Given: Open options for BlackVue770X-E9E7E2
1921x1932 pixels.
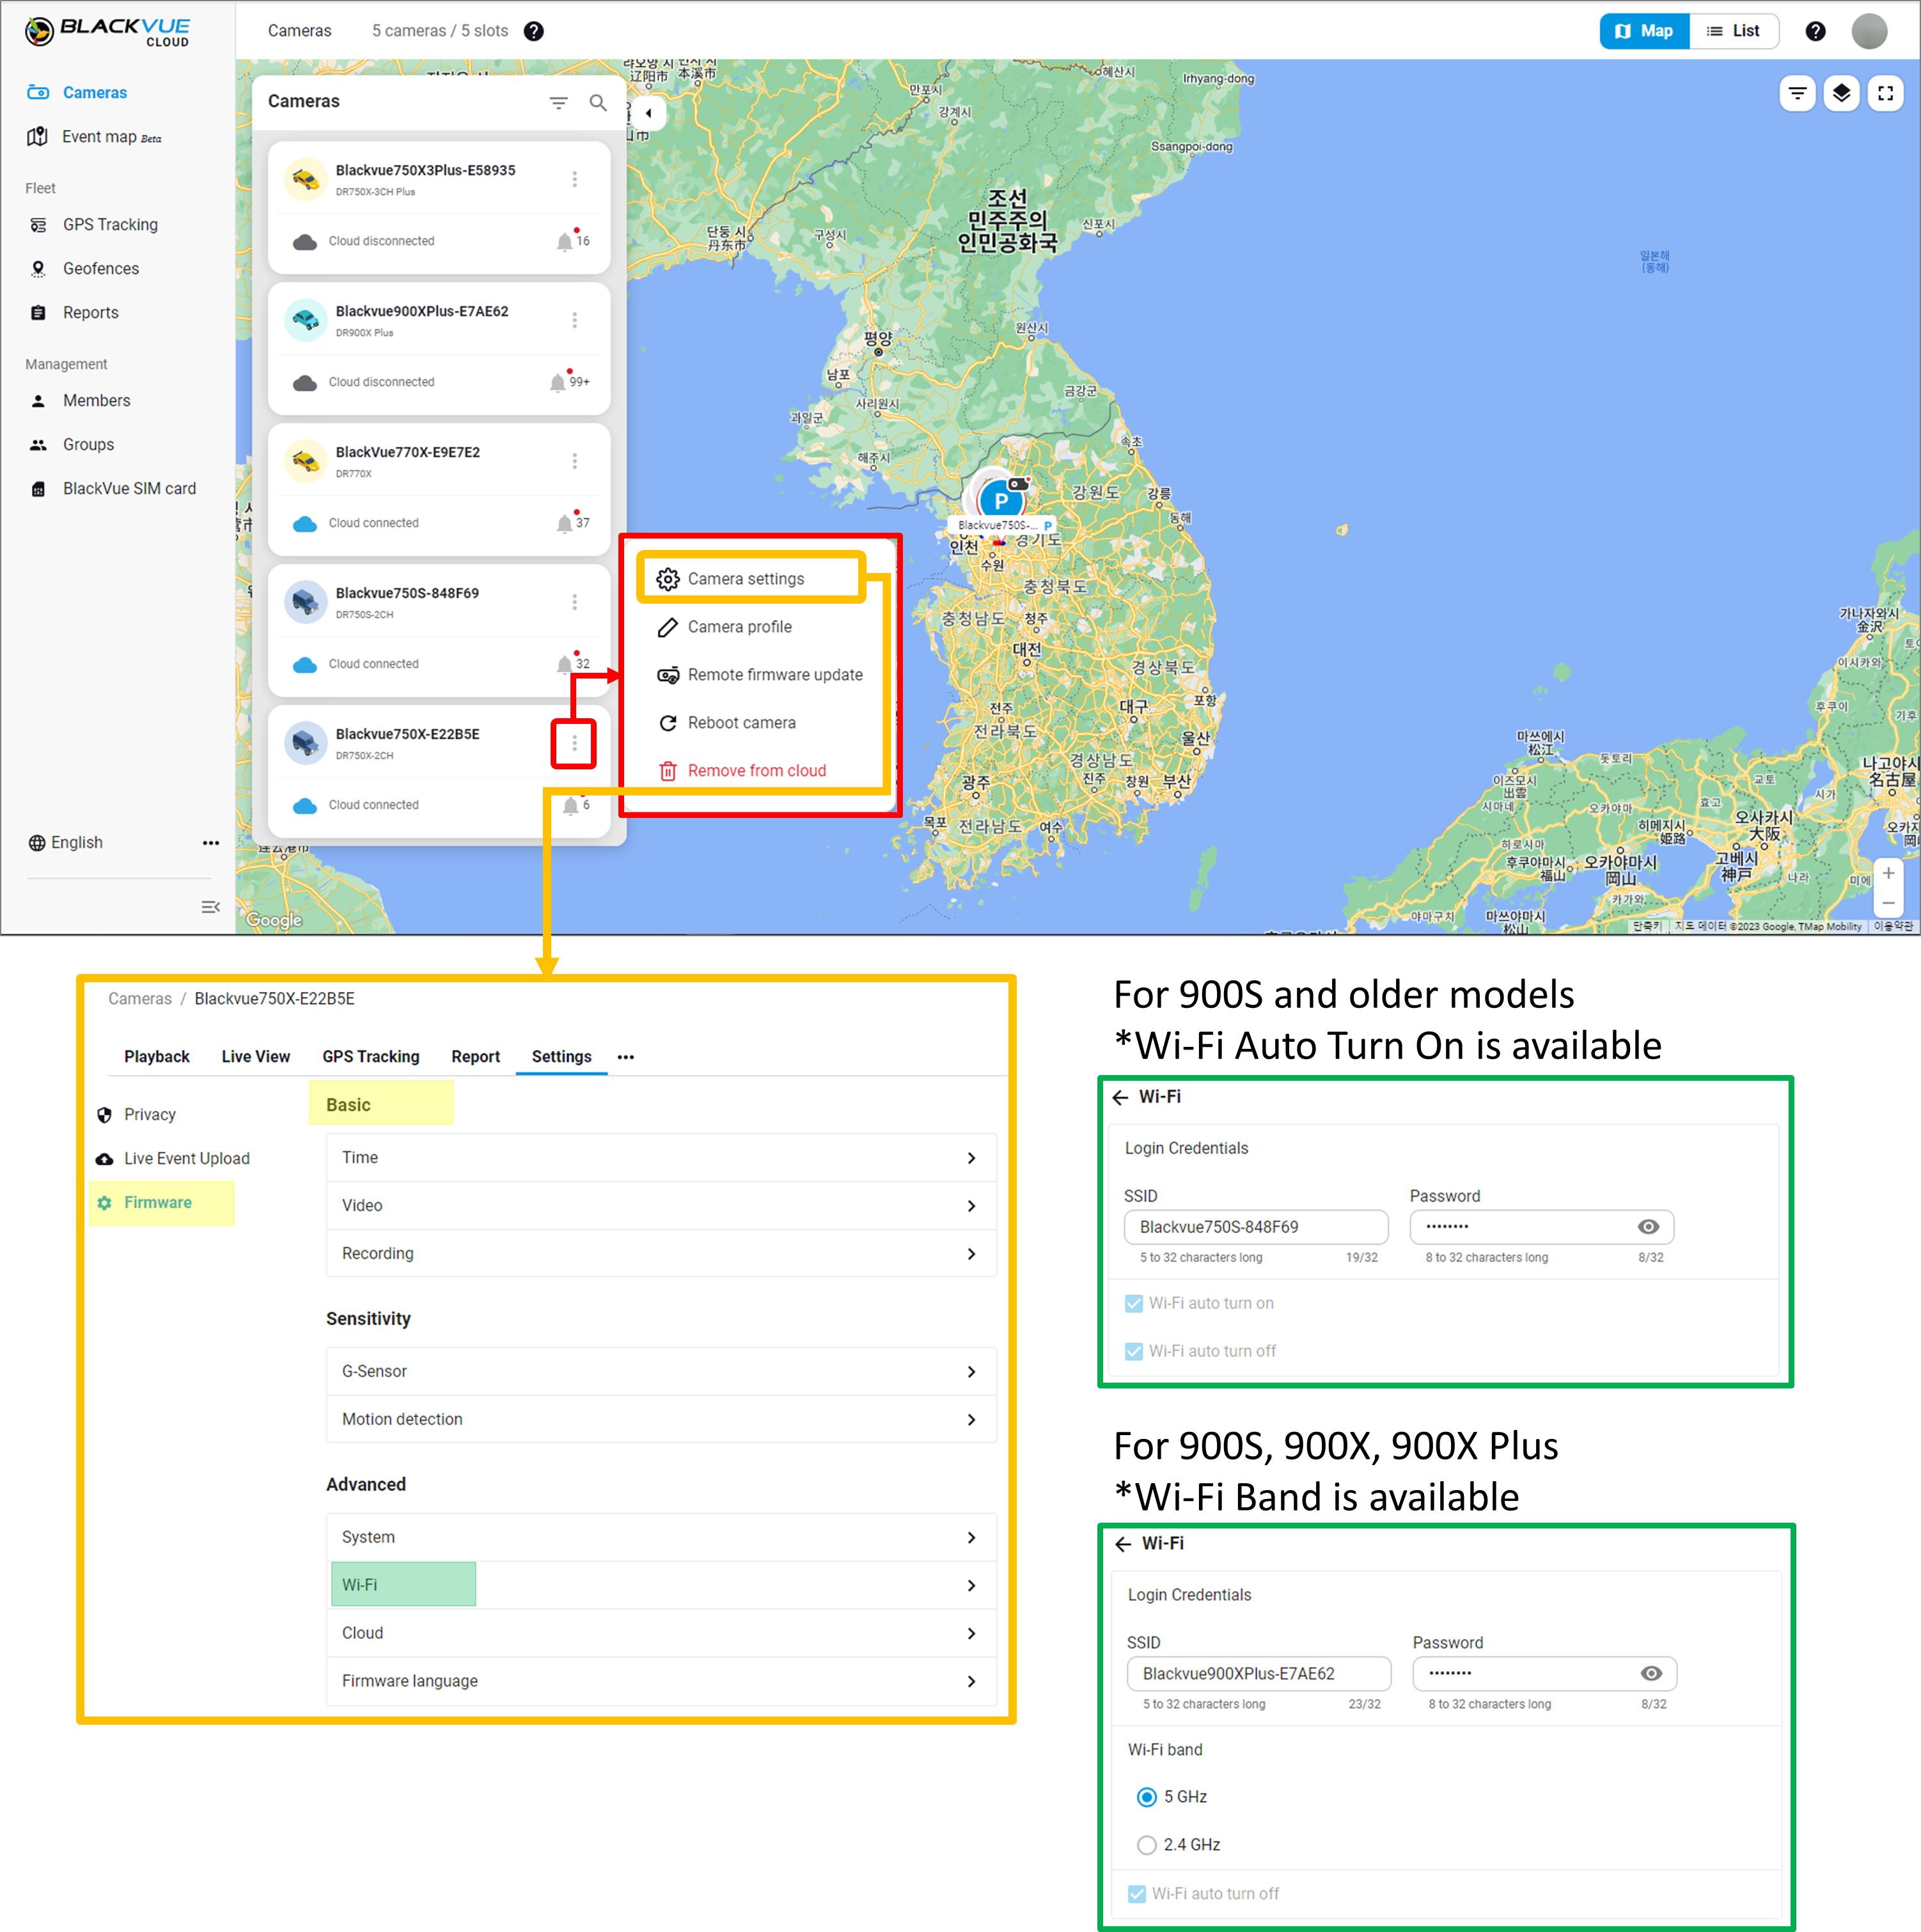Looking at the screenshot, I should [574, 461].
